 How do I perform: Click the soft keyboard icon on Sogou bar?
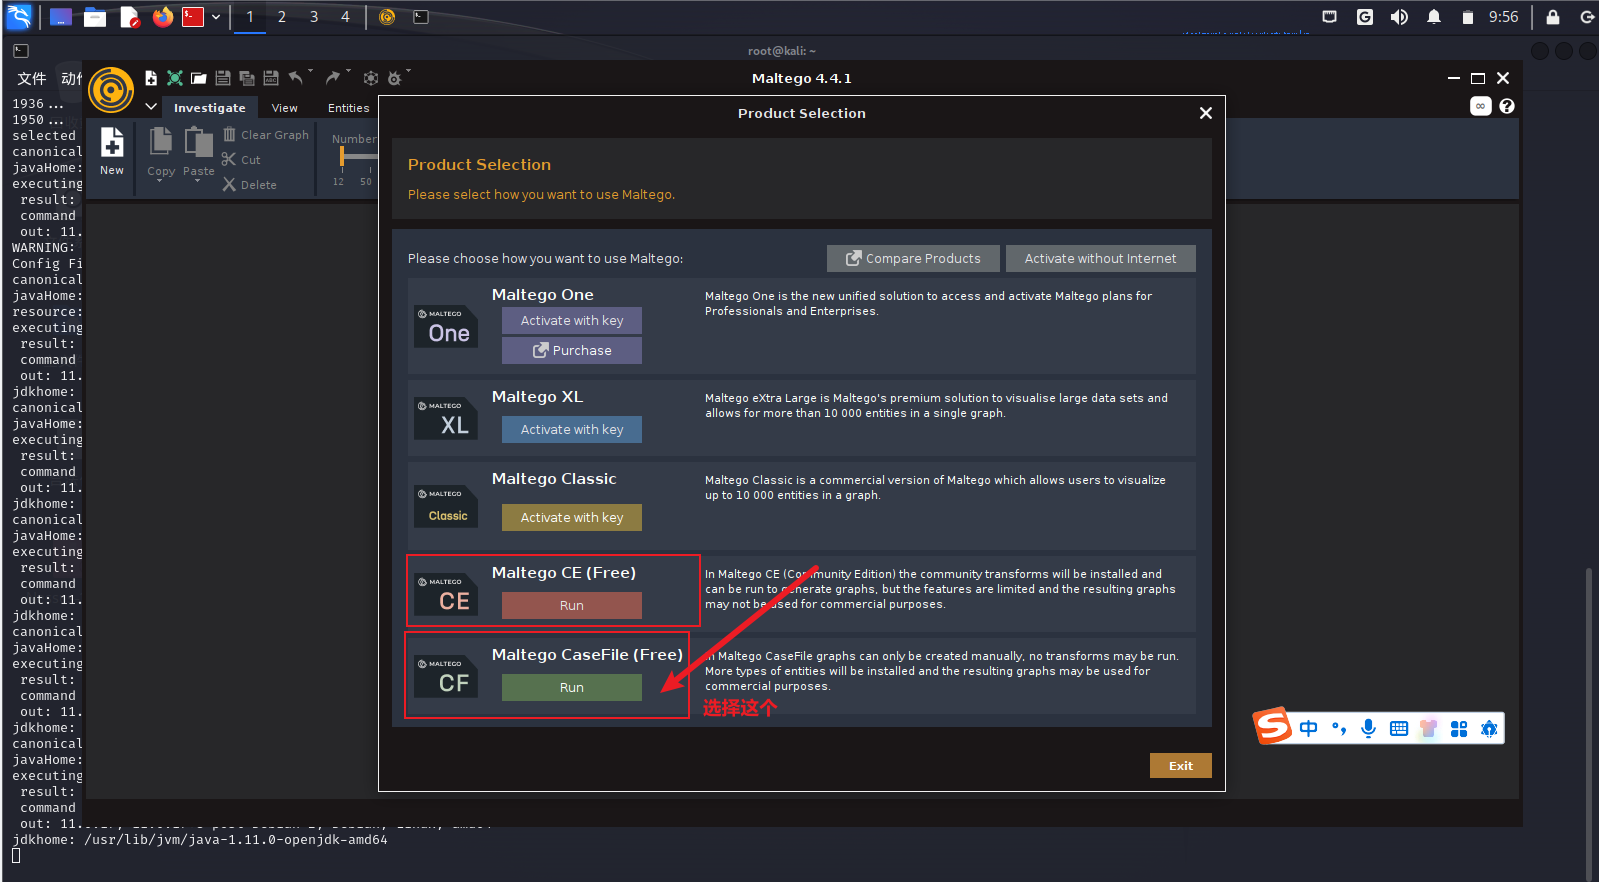1399,729
